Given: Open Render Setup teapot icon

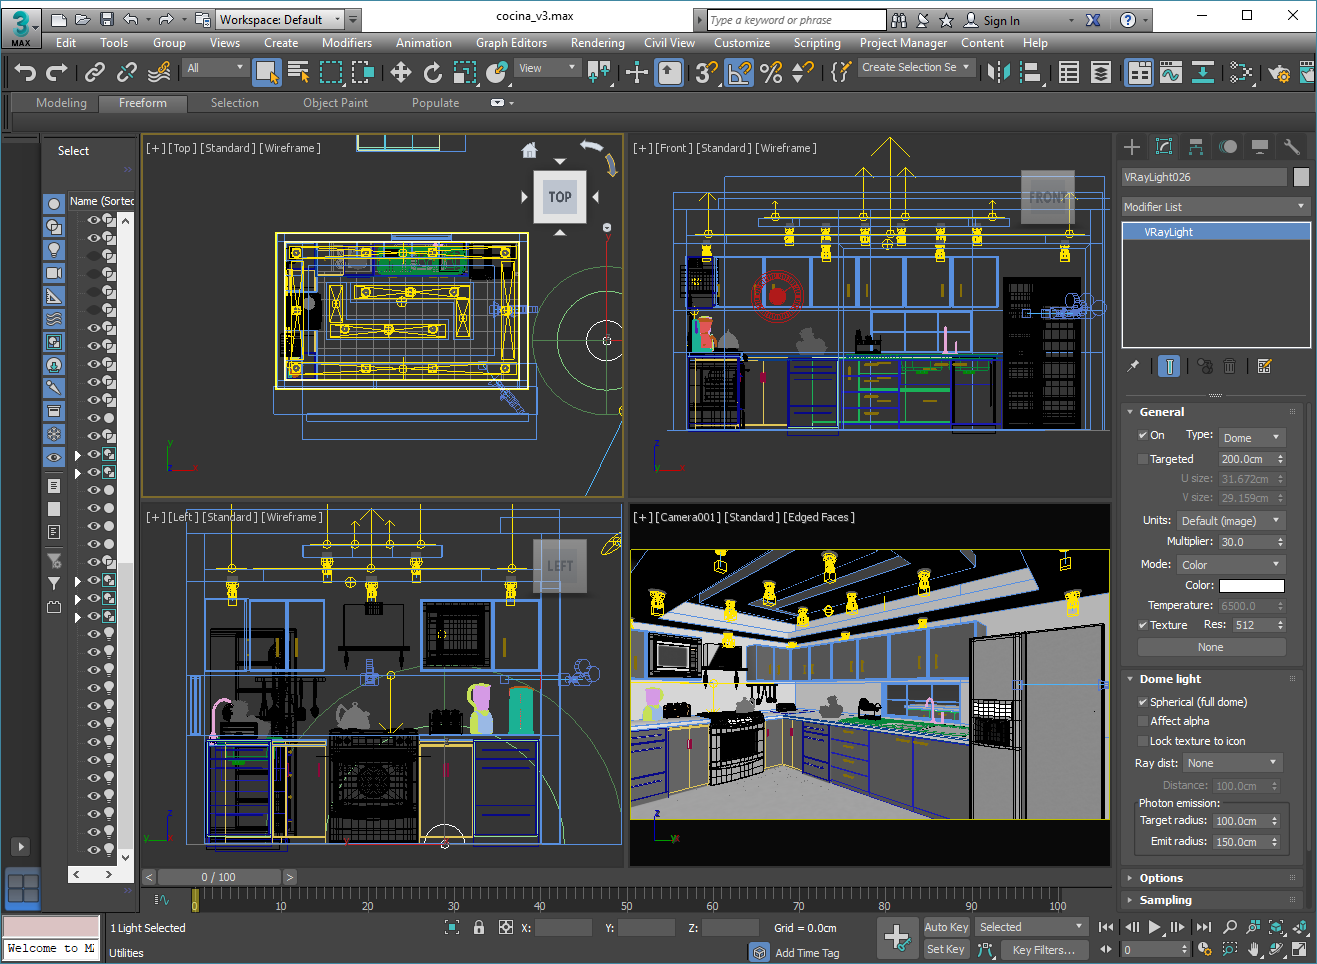Looking at the screenshot, I should [x=1279, y=72].
